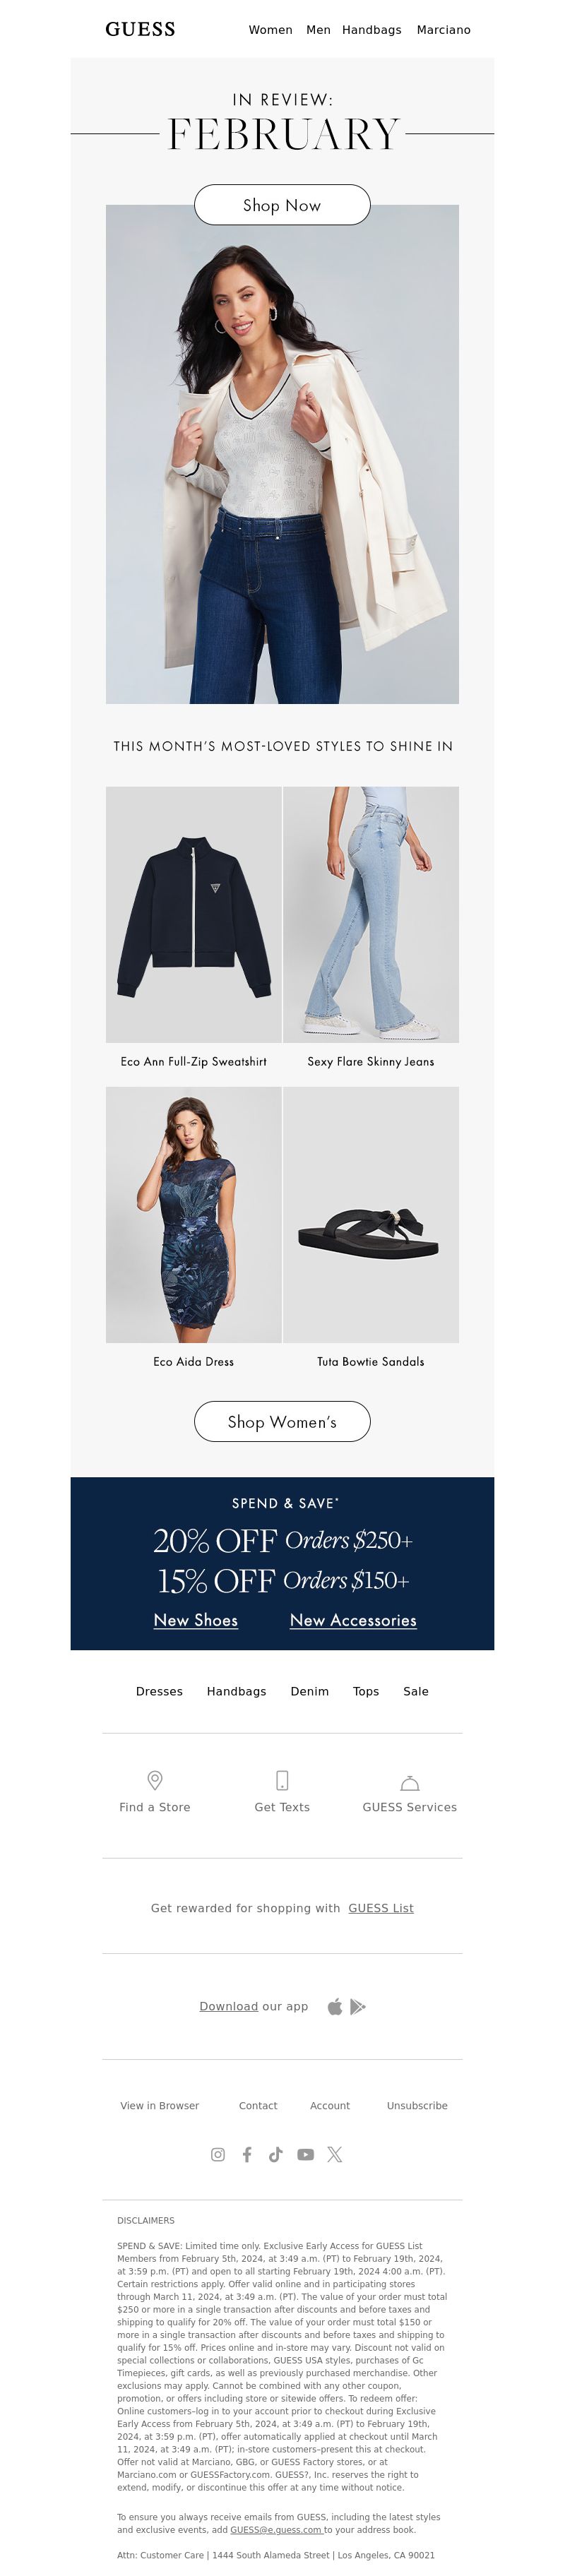Open the Facebook social icon
Image resolution: width=565 pixels, height=2576 pixels.
coord(247,2154)
